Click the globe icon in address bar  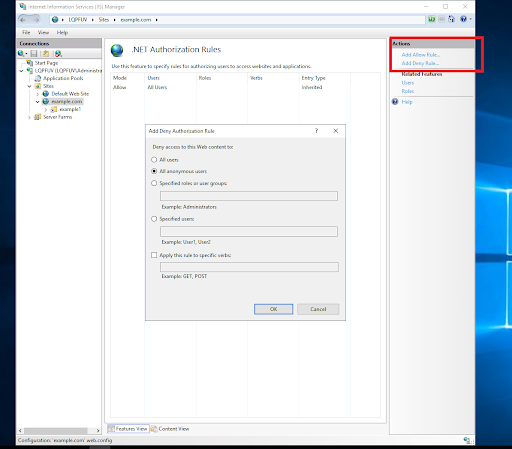(x=55, y=20)
